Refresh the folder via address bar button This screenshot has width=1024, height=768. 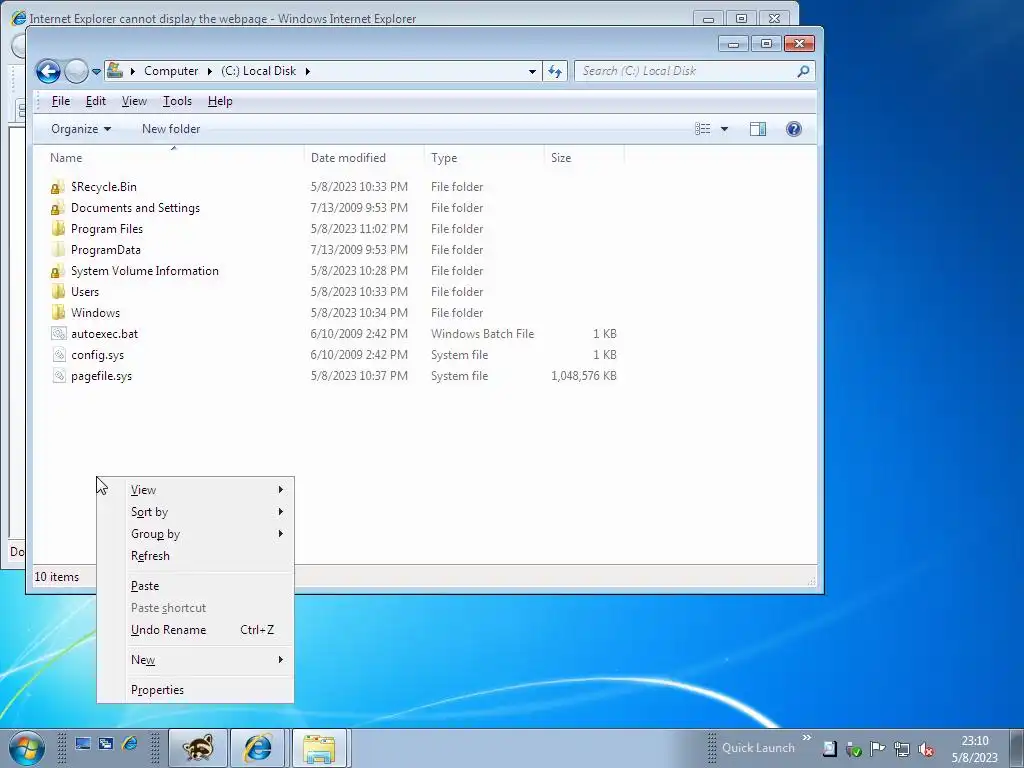[x=555, y=71]
